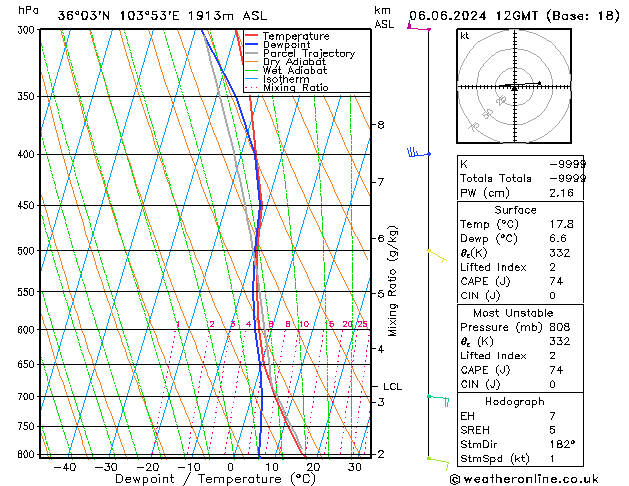Click the pink '15' mixing ratio label
629x486 pixels.
329,324
